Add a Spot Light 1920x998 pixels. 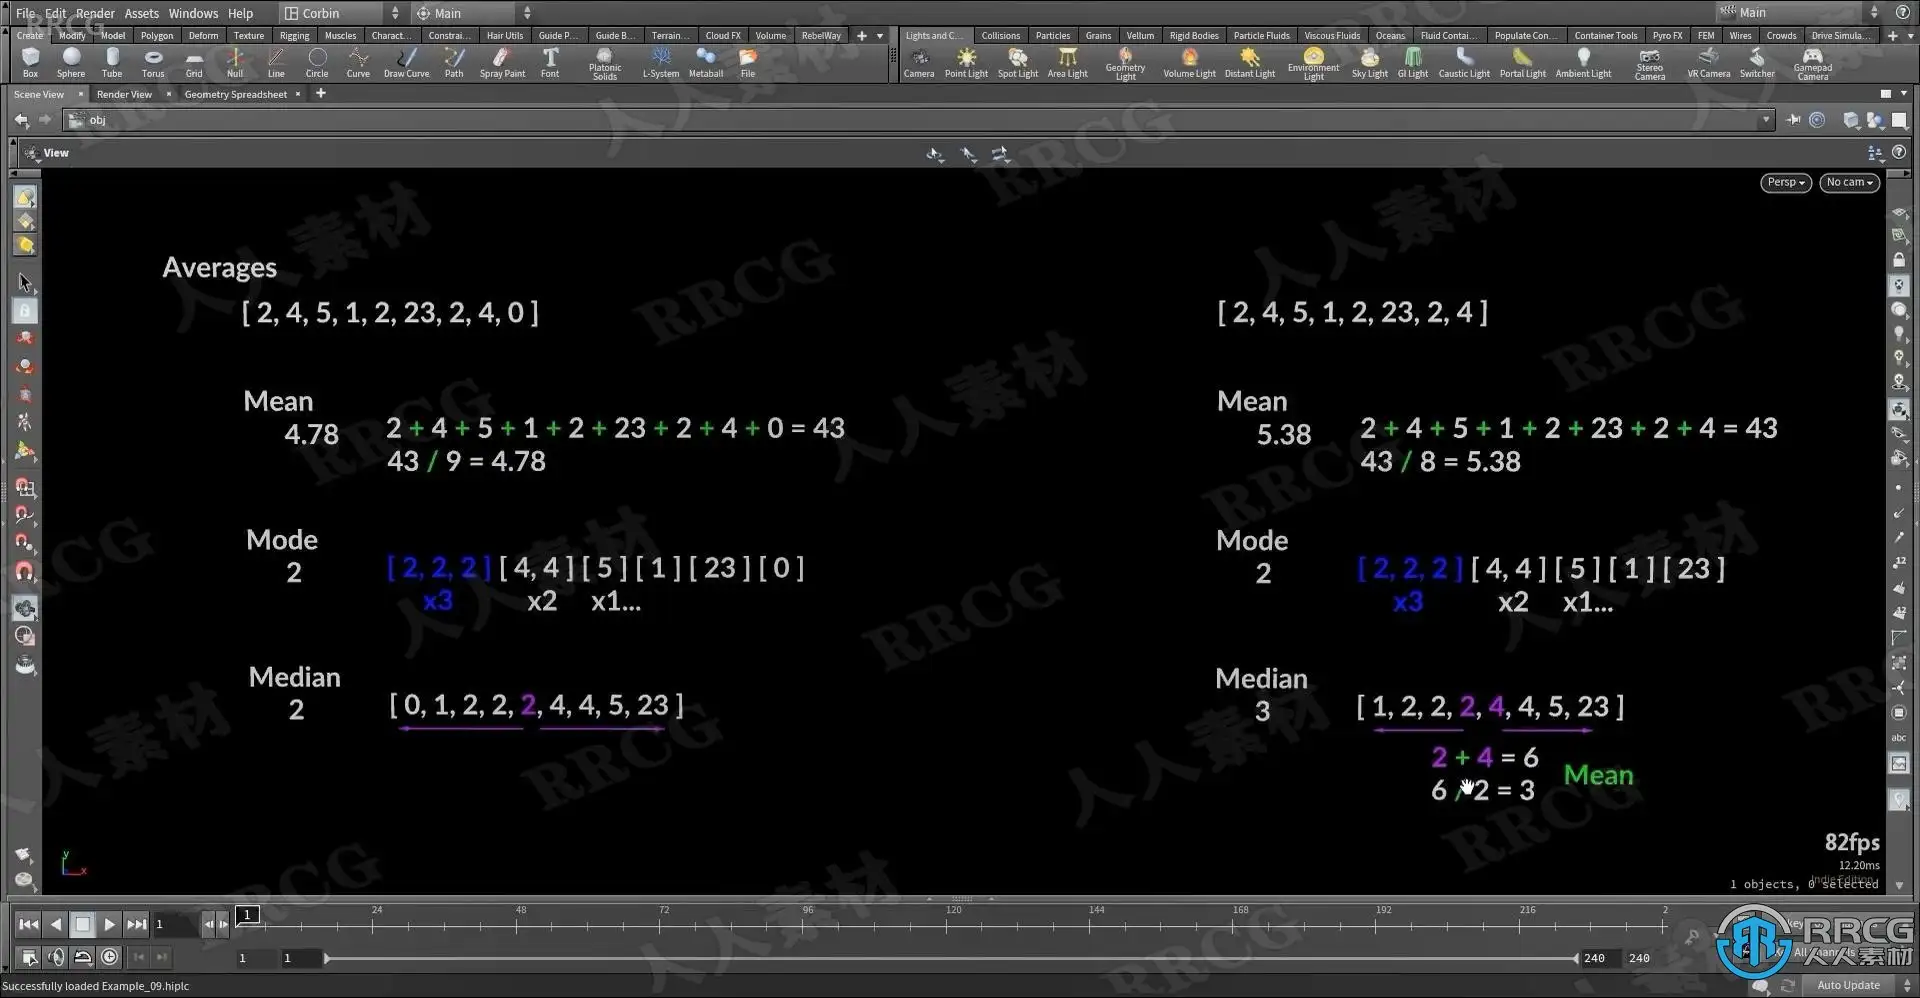[x=1018, y=63]
